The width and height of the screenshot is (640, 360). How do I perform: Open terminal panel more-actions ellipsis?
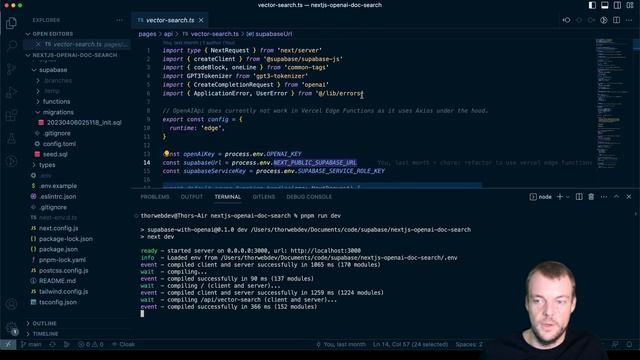pyautogui.click(x=604, y=197)
